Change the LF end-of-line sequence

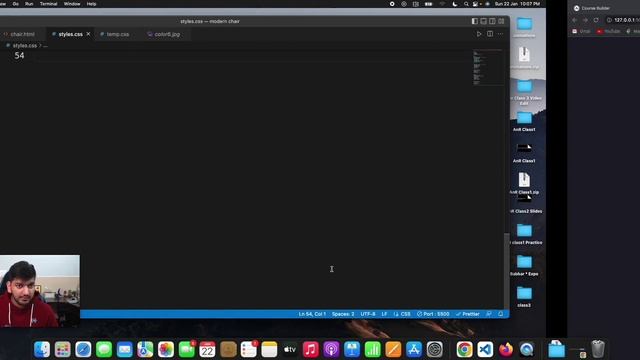(384, 314)
